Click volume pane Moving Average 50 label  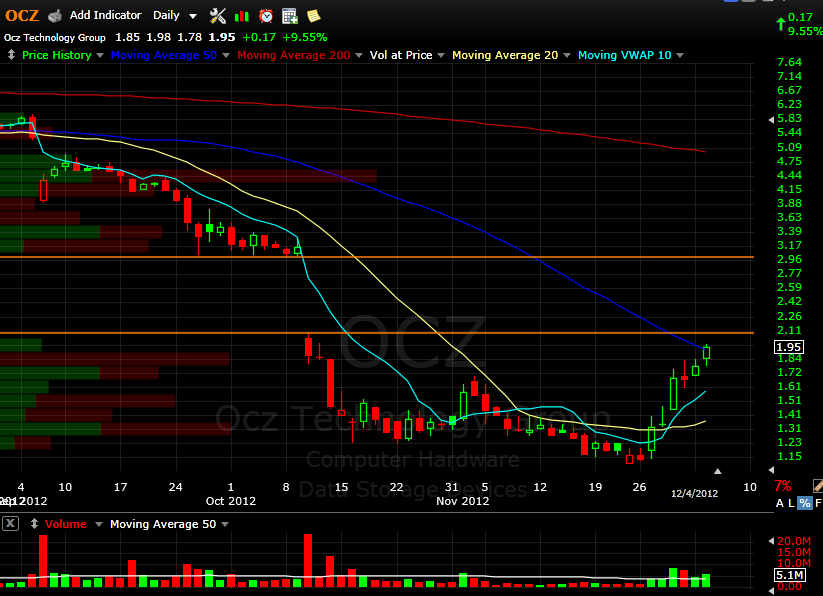coord(163,524)
